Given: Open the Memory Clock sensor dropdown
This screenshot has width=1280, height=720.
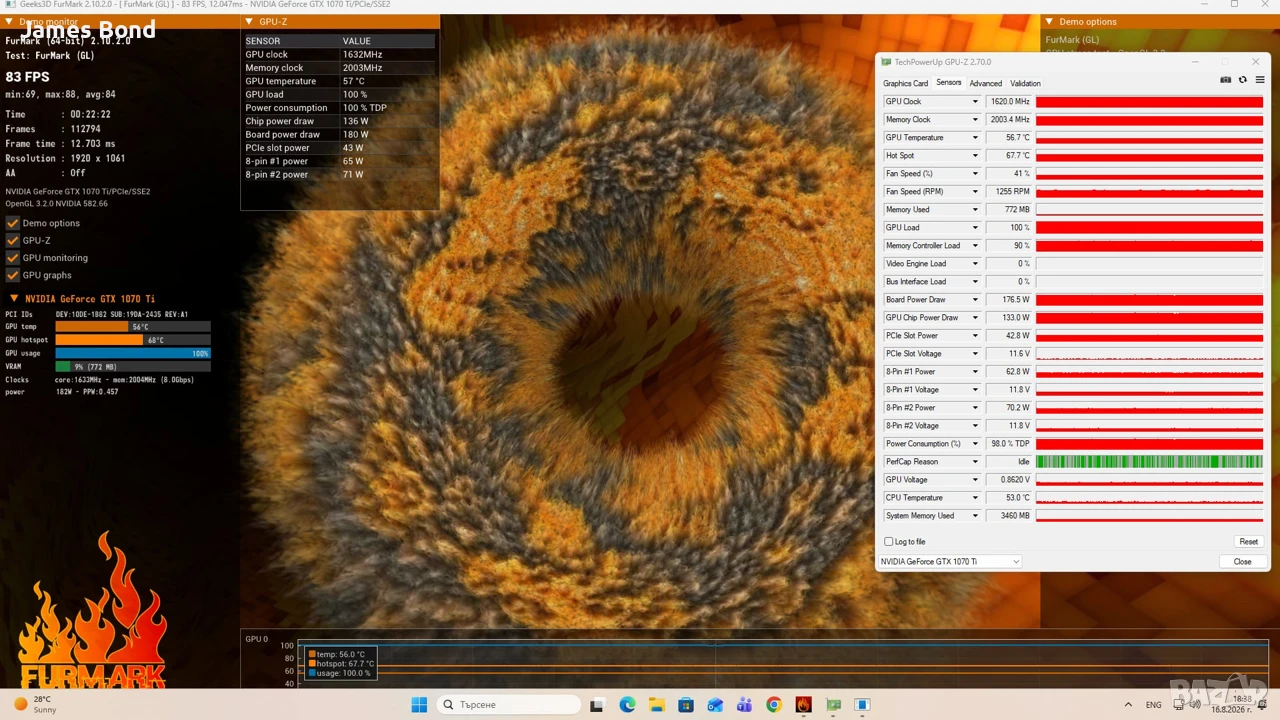Looking at the screenshot, I should [x=975, y=120].
